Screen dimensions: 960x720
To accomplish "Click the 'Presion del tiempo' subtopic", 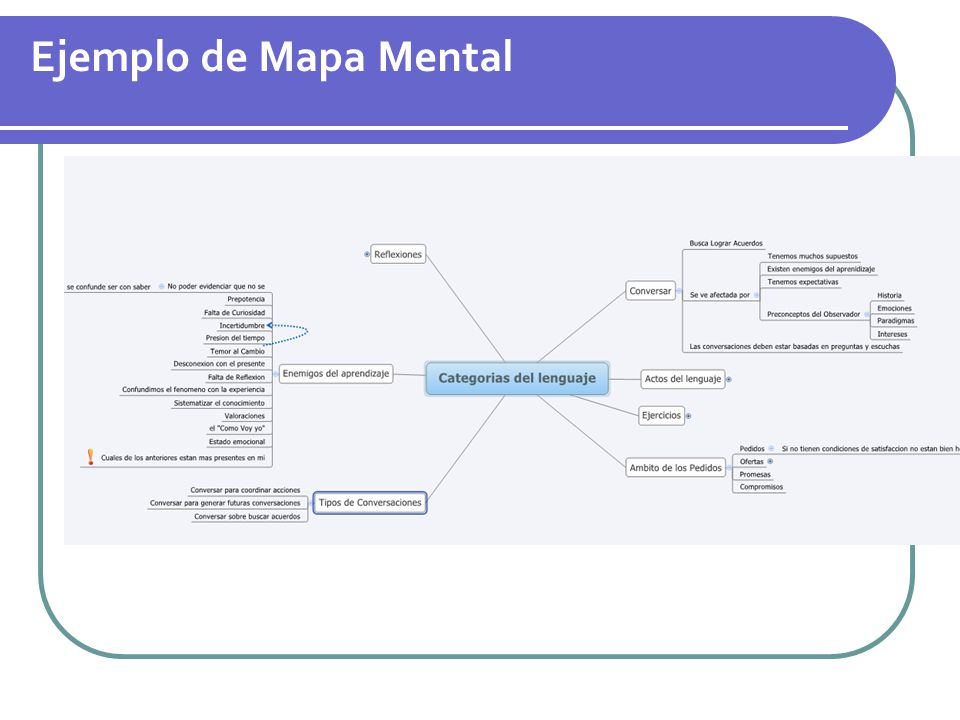I will 235,338.
